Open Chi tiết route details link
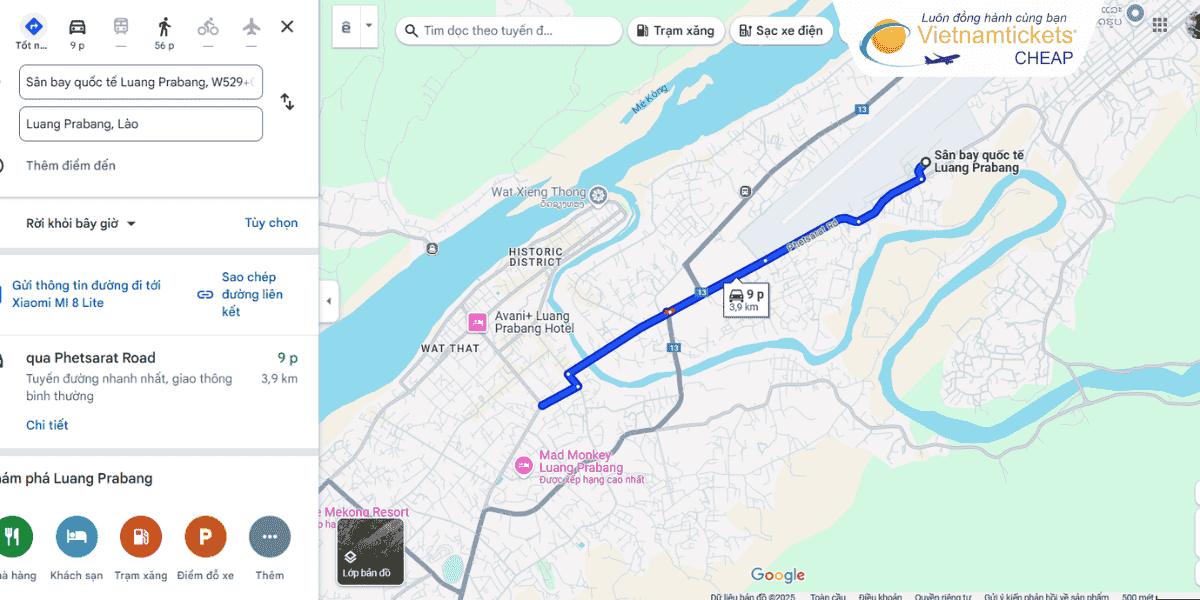 click(47, 425)
